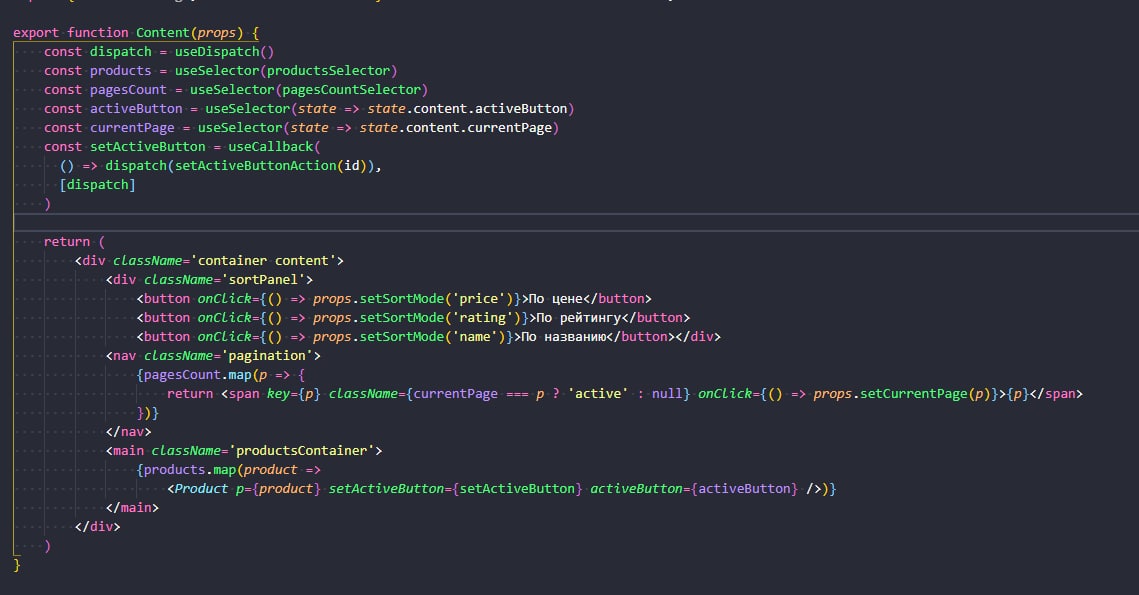Click the 'setActiveButton=' prop on Product

click(389, 488)
